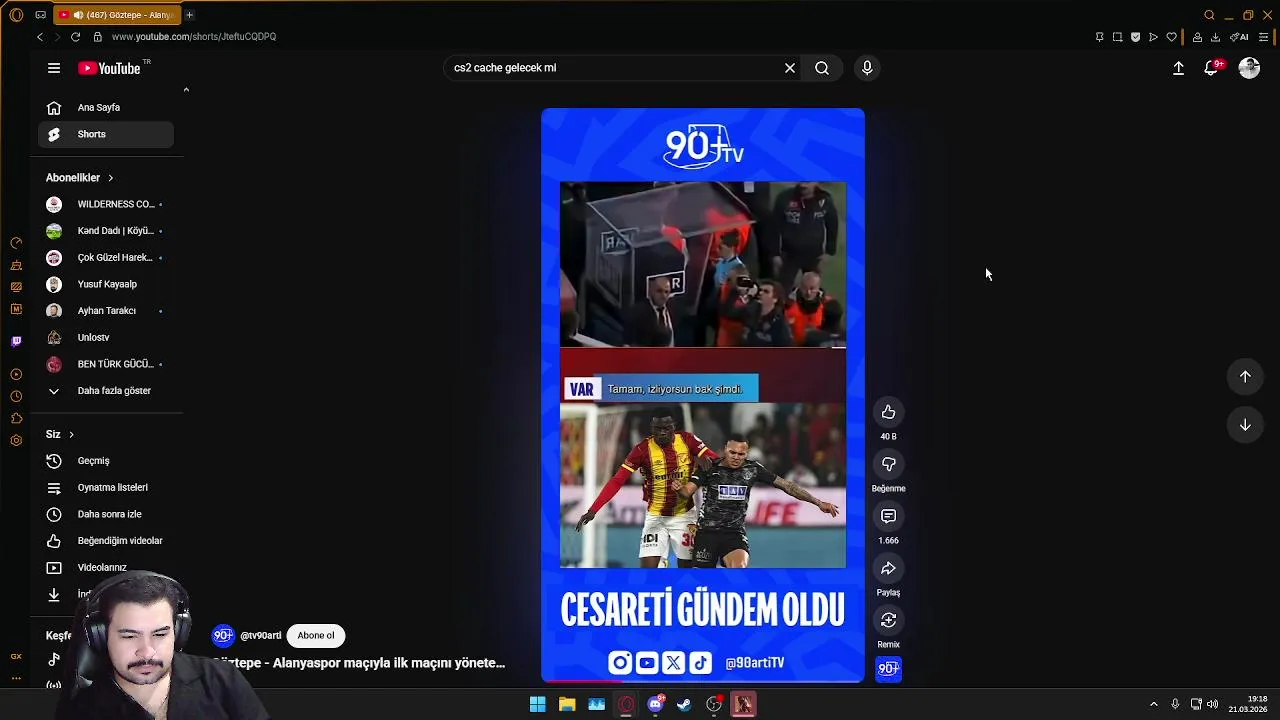Open Beğendiğim videolar
The width and height of the screenshot is (1280, 720).
[x=106, y=541]
